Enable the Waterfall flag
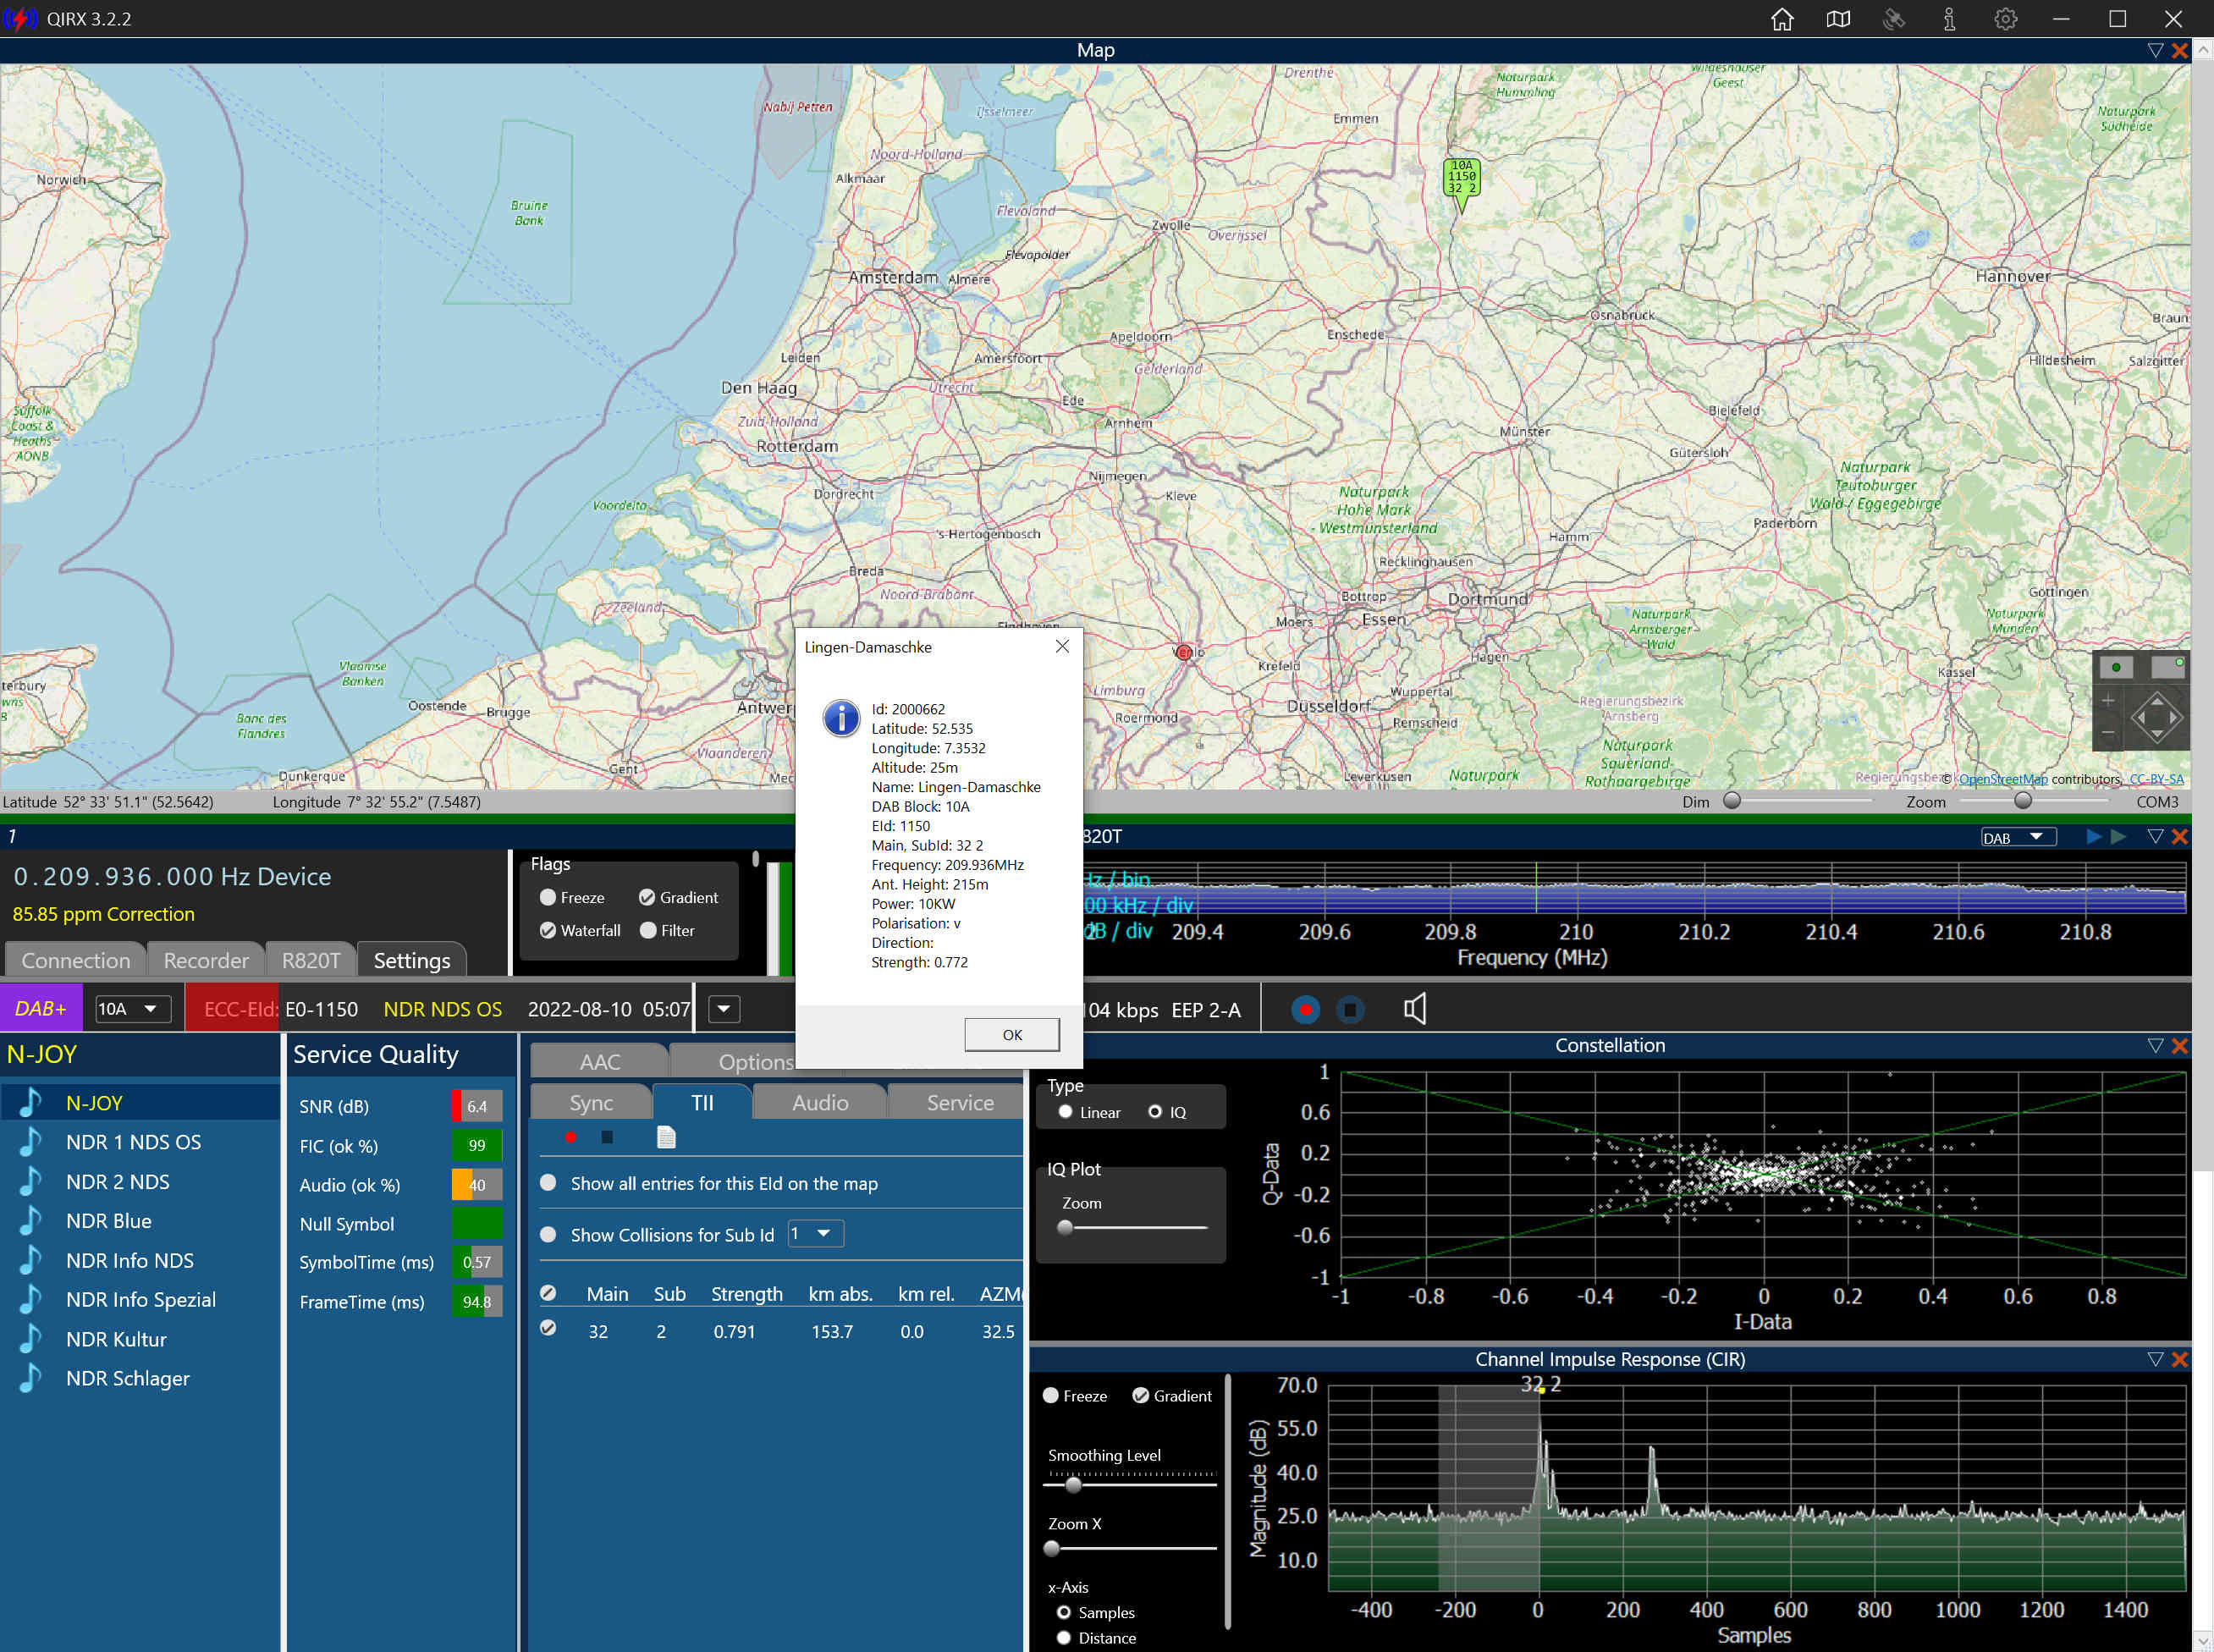Screen dimensions: 2214x1652 tap(548, 930)
